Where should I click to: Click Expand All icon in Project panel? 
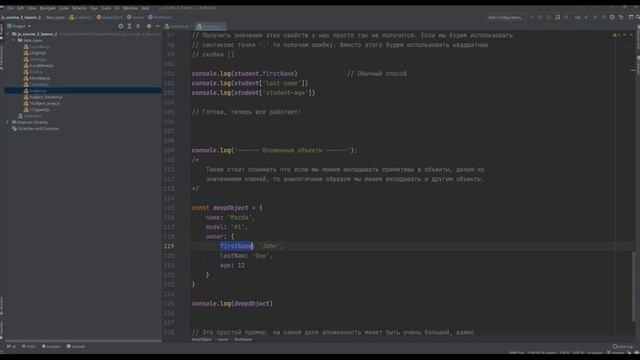129,26
